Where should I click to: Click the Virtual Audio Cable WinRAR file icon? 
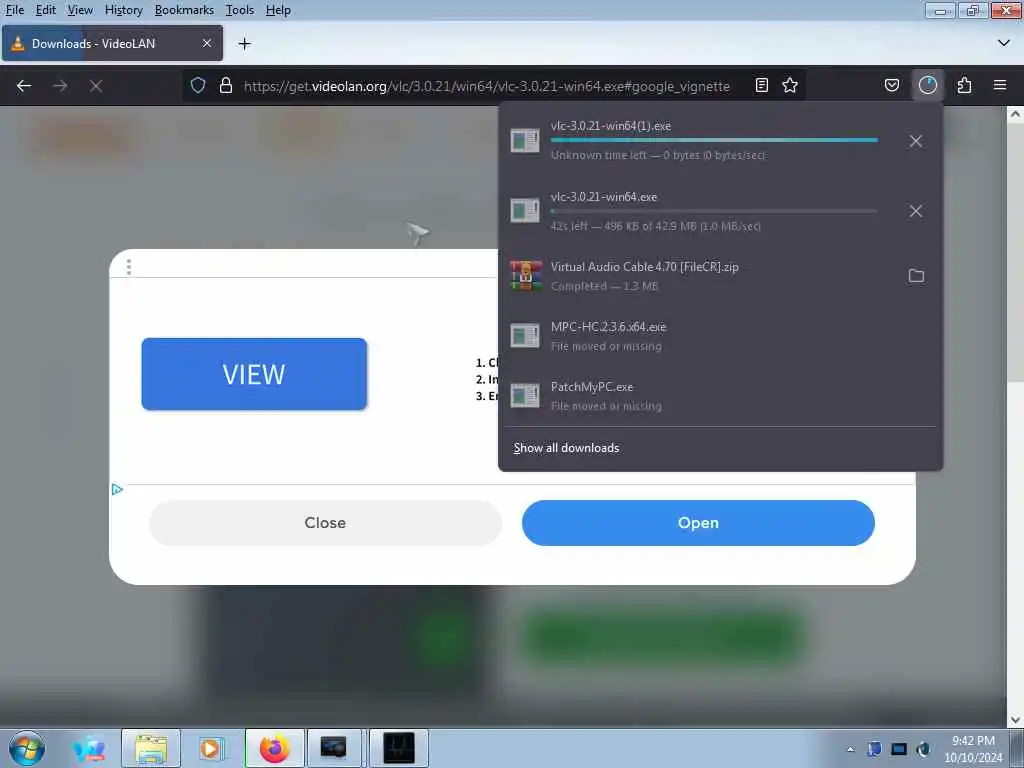pos(526,276)
